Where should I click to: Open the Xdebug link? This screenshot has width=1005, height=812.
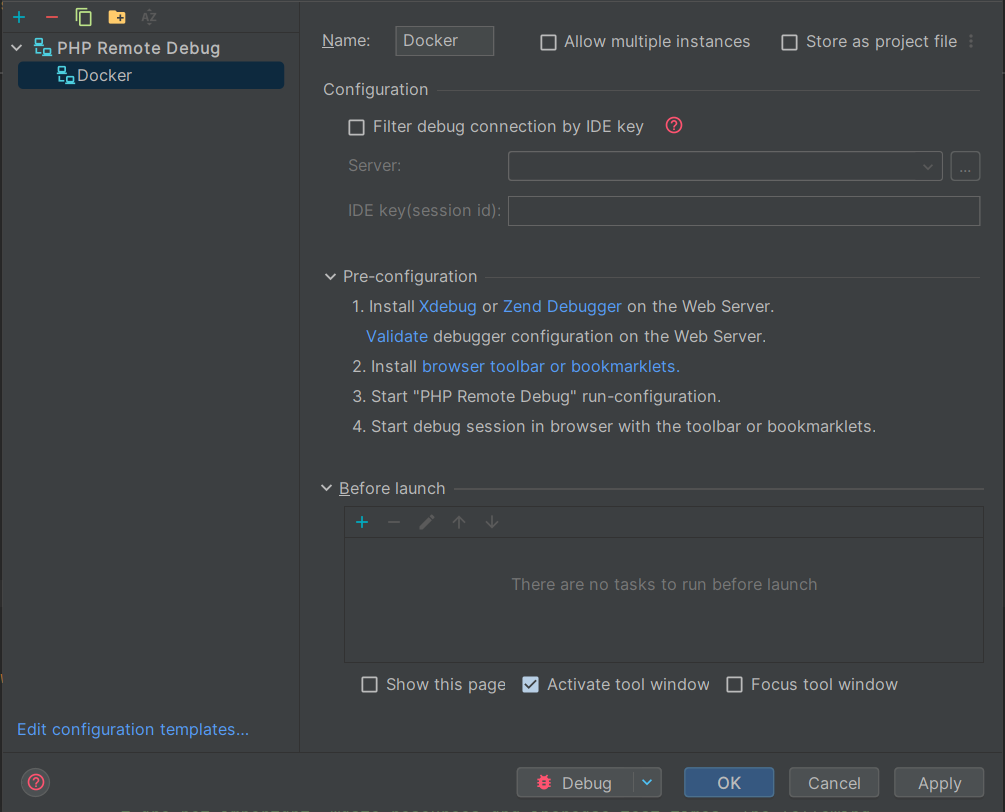click(x=447, y=306)
